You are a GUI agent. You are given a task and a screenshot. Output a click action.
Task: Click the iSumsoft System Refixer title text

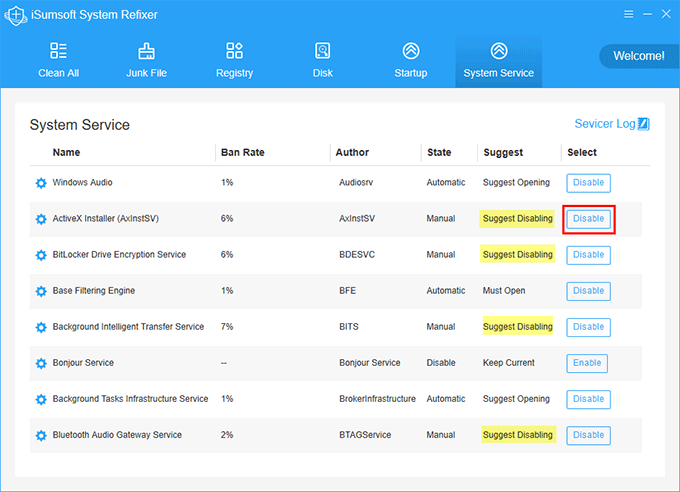point(94,15)
